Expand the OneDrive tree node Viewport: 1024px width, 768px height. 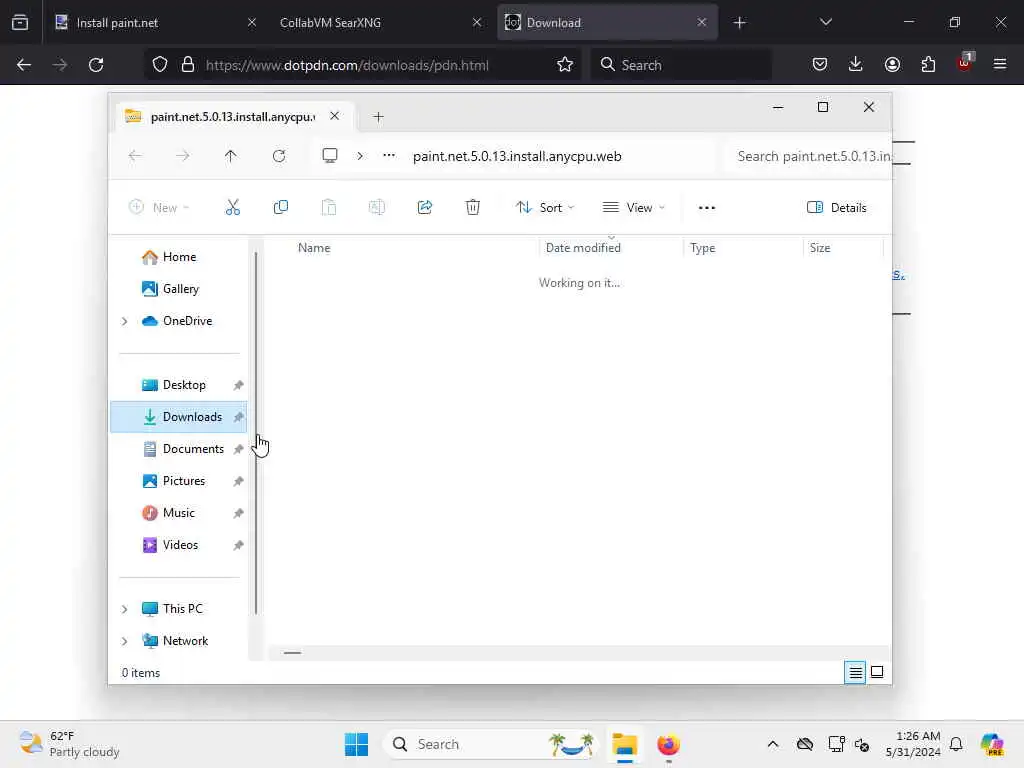click(x=125, y=321)
